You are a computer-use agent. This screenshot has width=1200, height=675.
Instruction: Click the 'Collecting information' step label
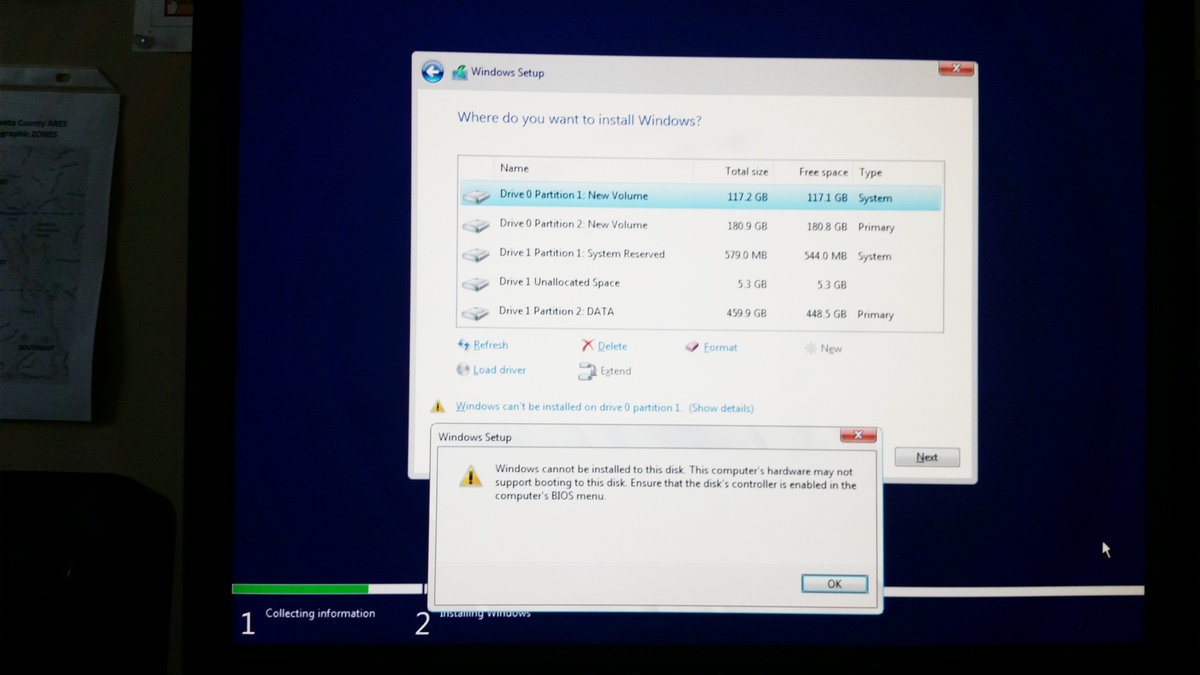point(320,613)
